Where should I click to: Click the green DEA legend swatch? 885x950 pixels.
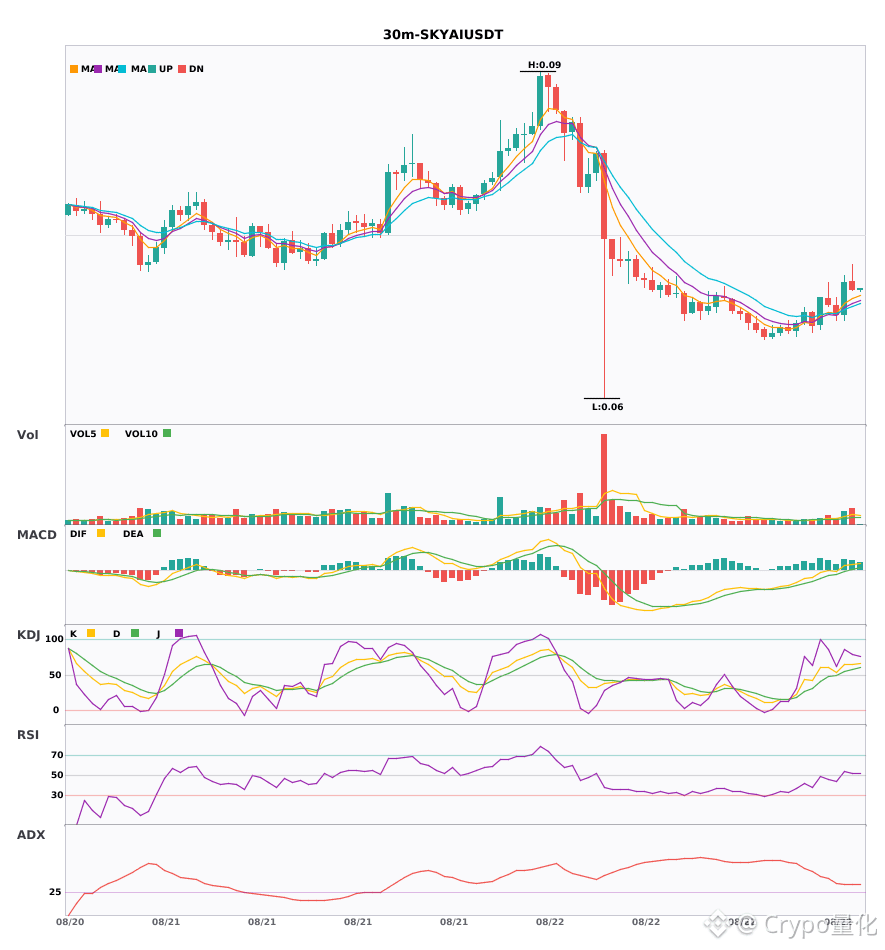tap(157, 533)
